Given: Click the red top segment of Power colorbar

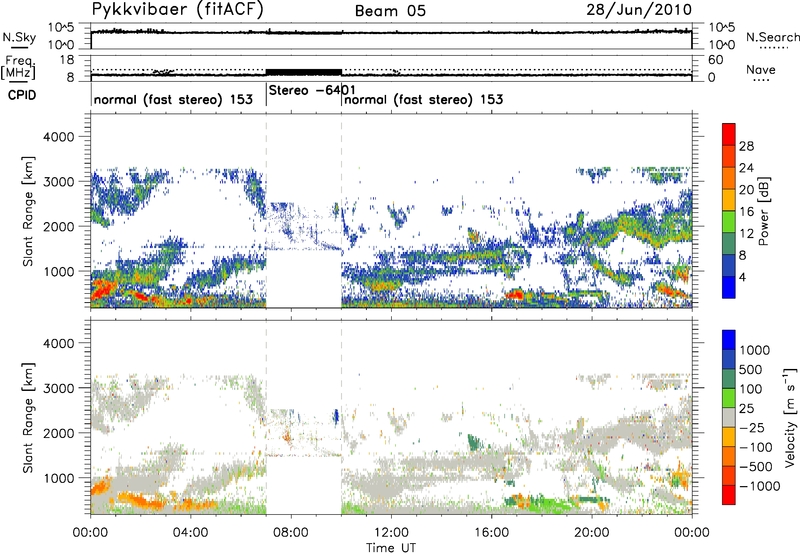Looking at the screenshot, I should (x=729, y=134).
